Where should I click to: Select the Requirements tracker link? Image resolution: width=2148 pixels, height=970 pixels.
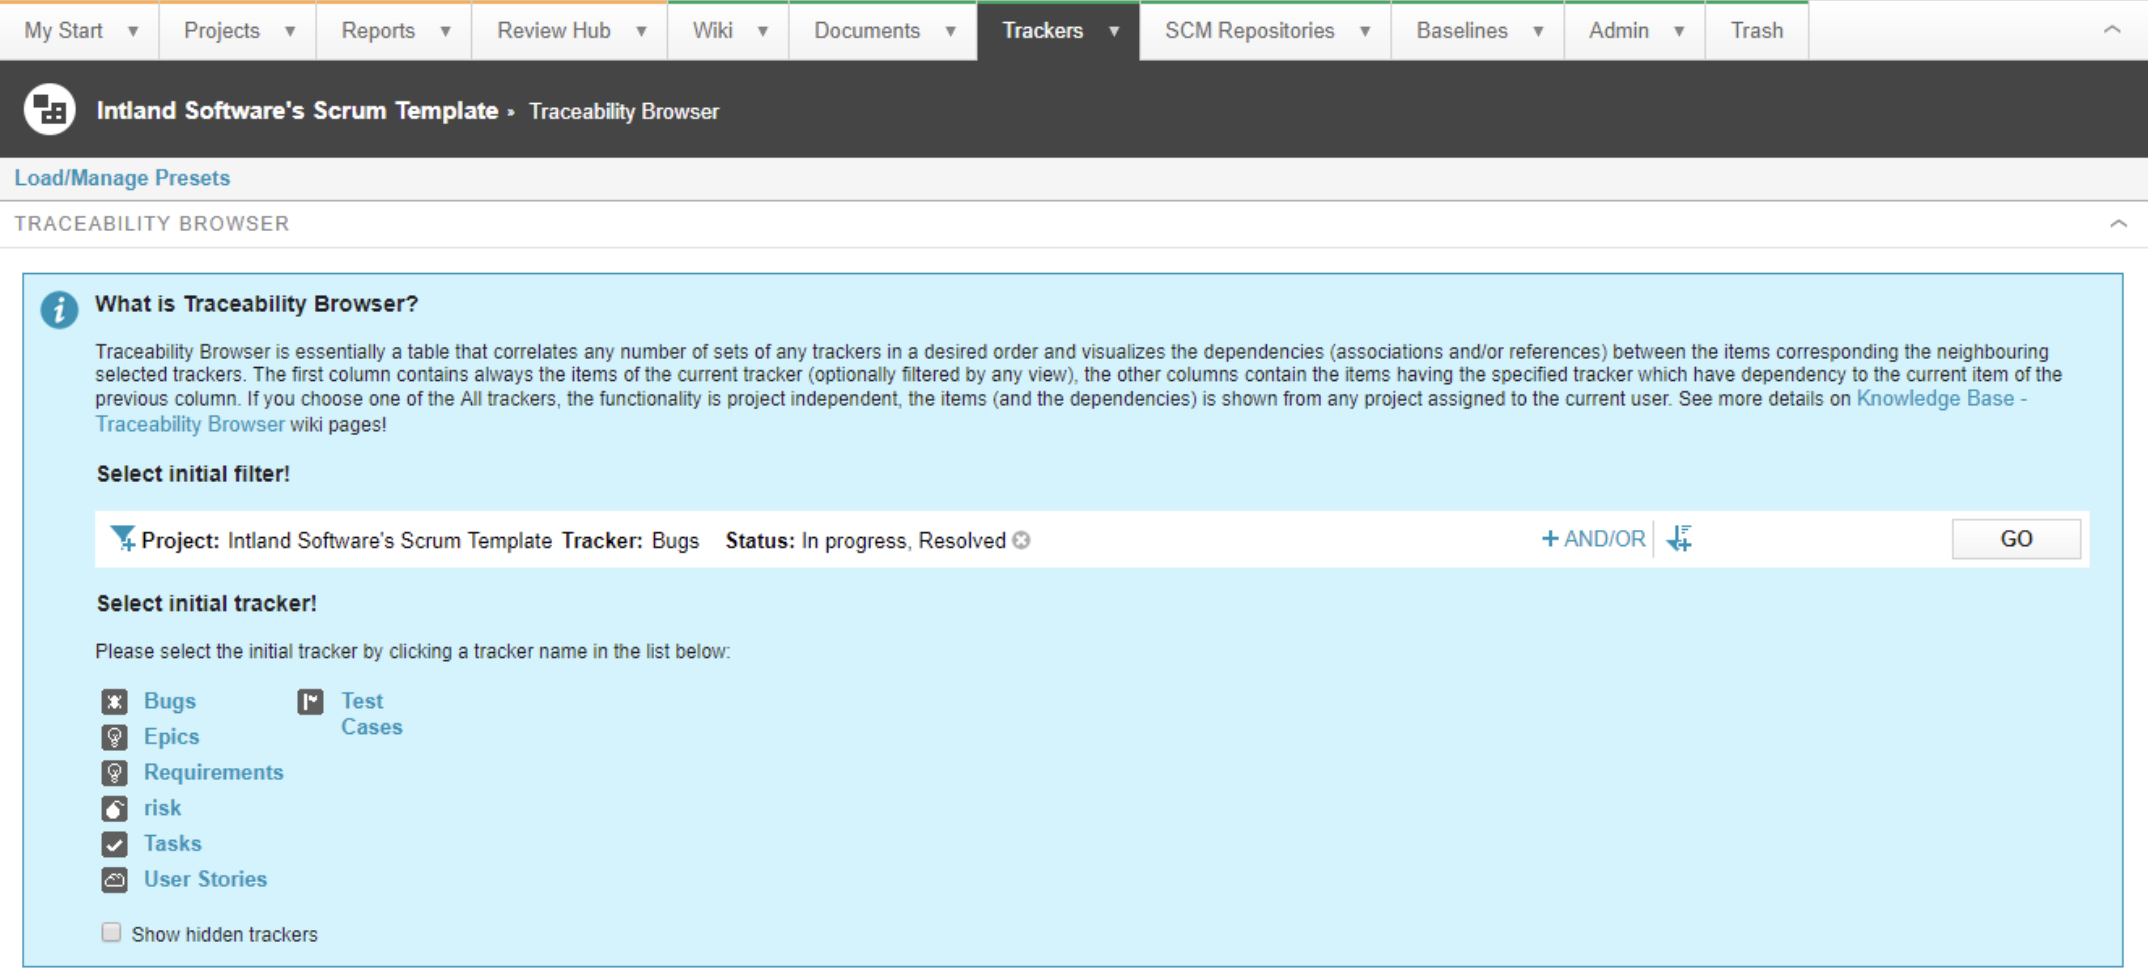pyautogui.click(x=213, y=772)
